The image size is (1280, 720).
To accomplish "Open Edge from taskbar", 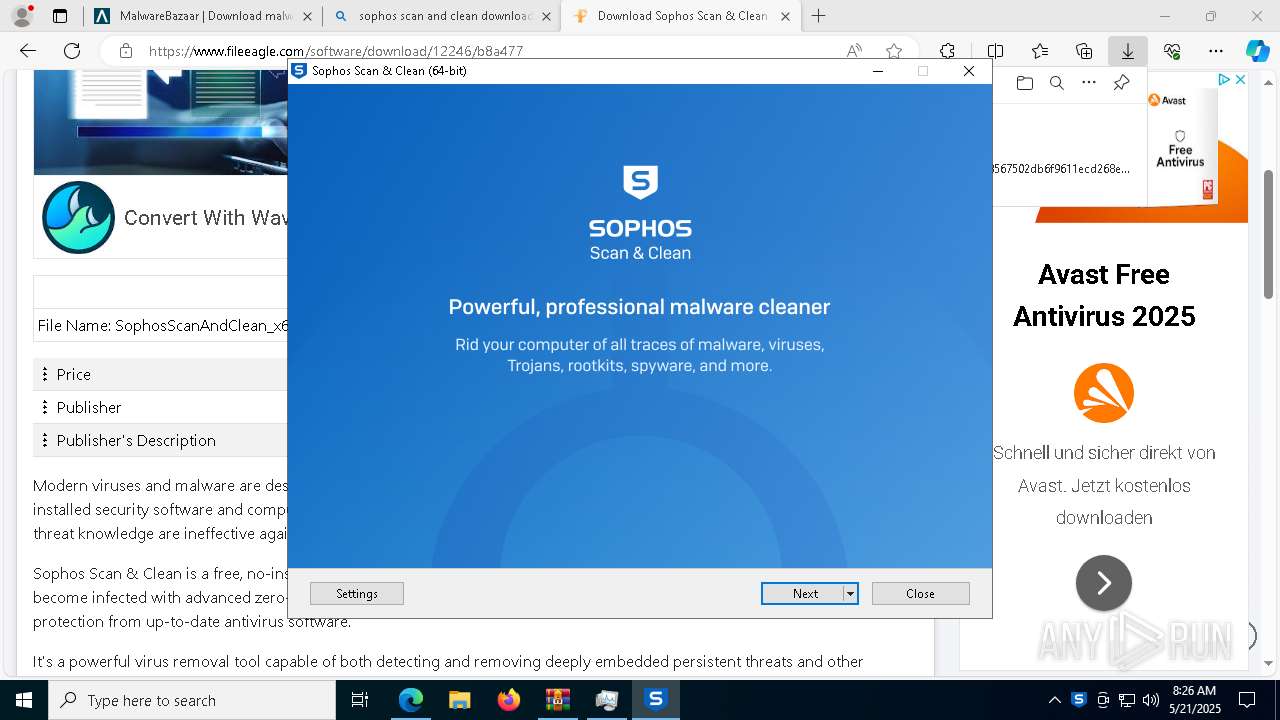I will [411, 700].
